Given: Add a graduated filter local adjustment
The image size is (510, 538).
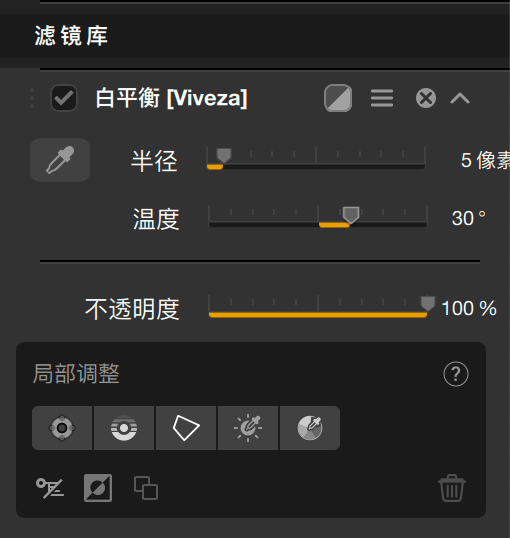Looking at the screenshot, I should coord(124,428).
